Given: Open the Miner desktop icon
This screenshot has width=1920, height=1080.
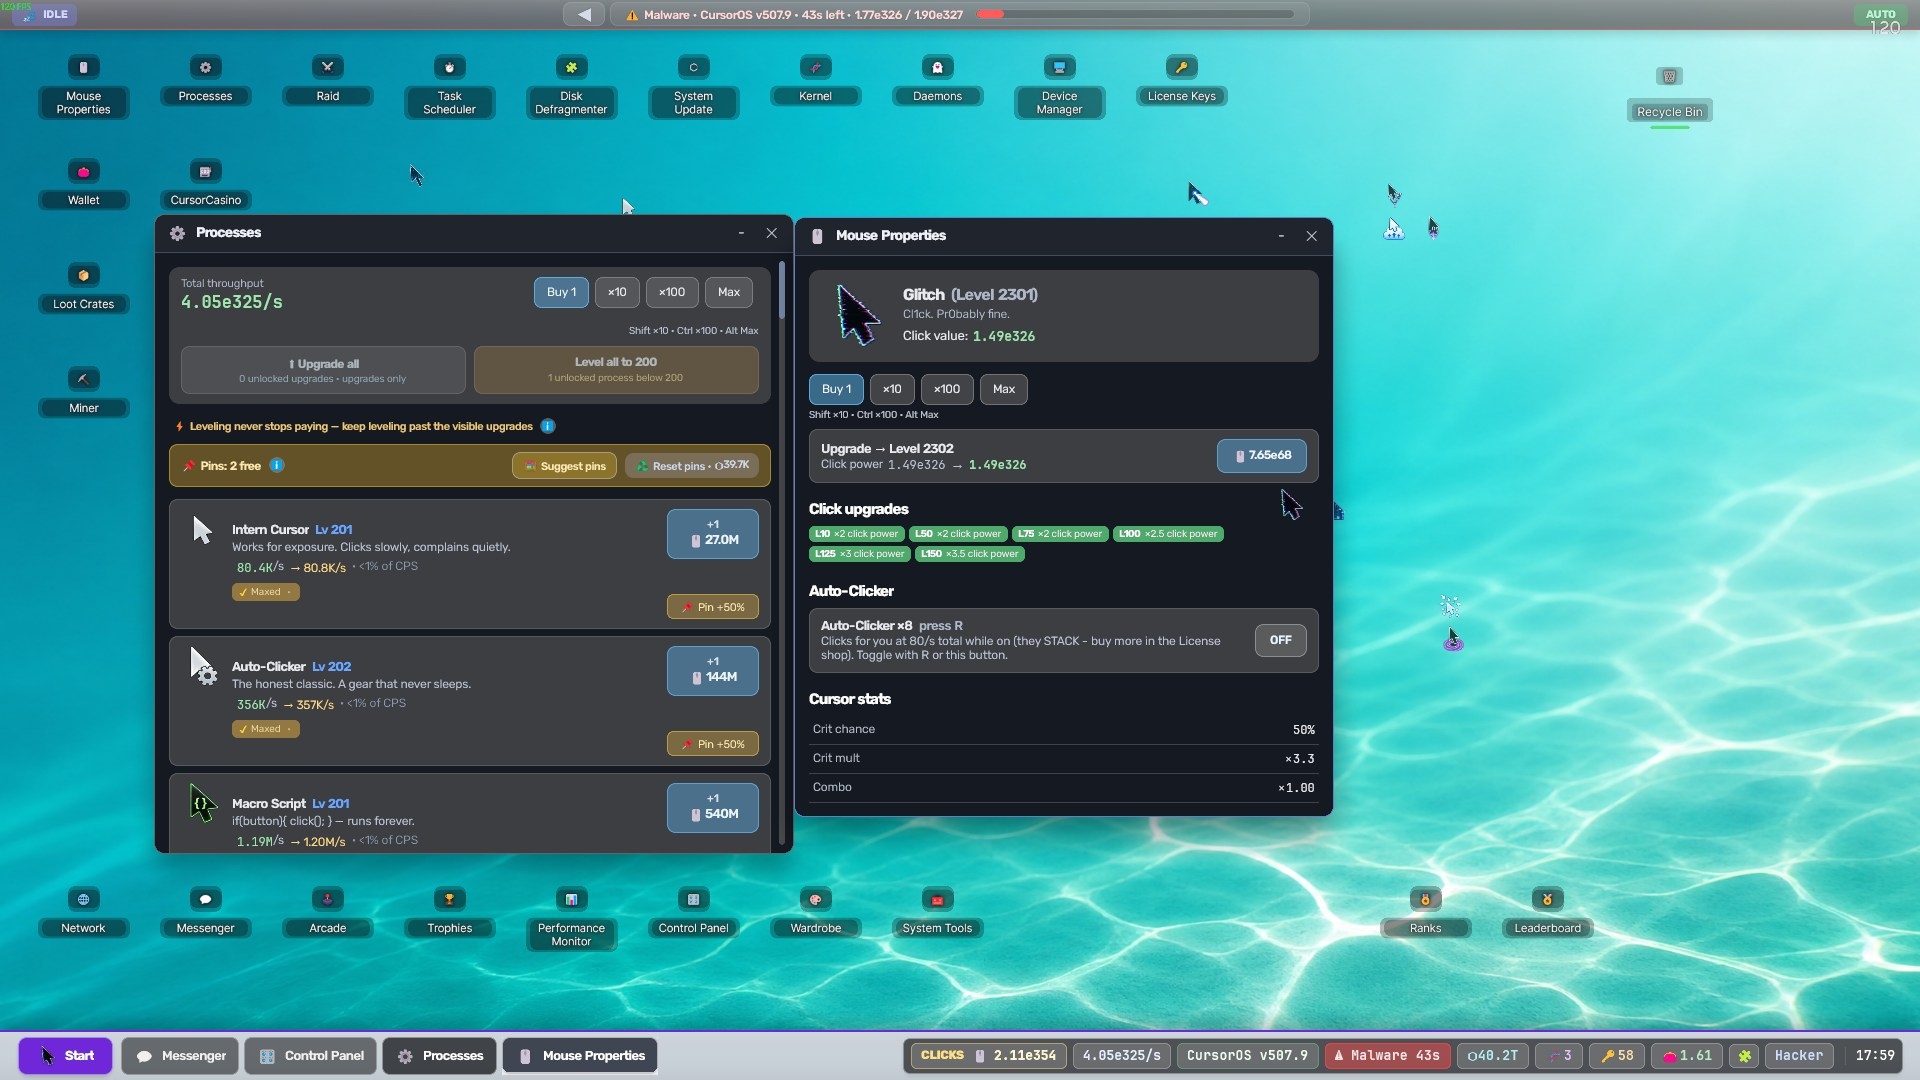Looking at the screenshot, I should click(x=83, y=392).
